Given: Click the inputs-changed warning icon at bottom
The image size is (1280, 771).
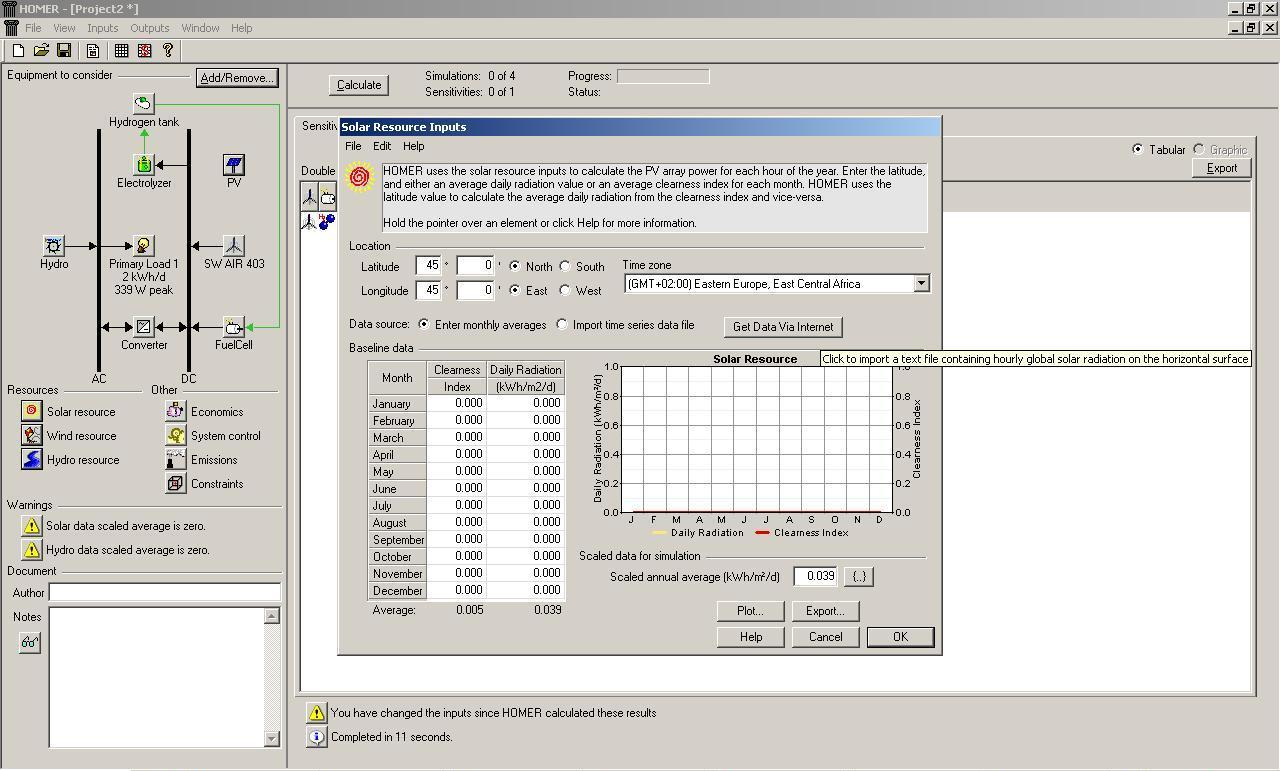Looking at the screenshot, I should pos(316,712).
